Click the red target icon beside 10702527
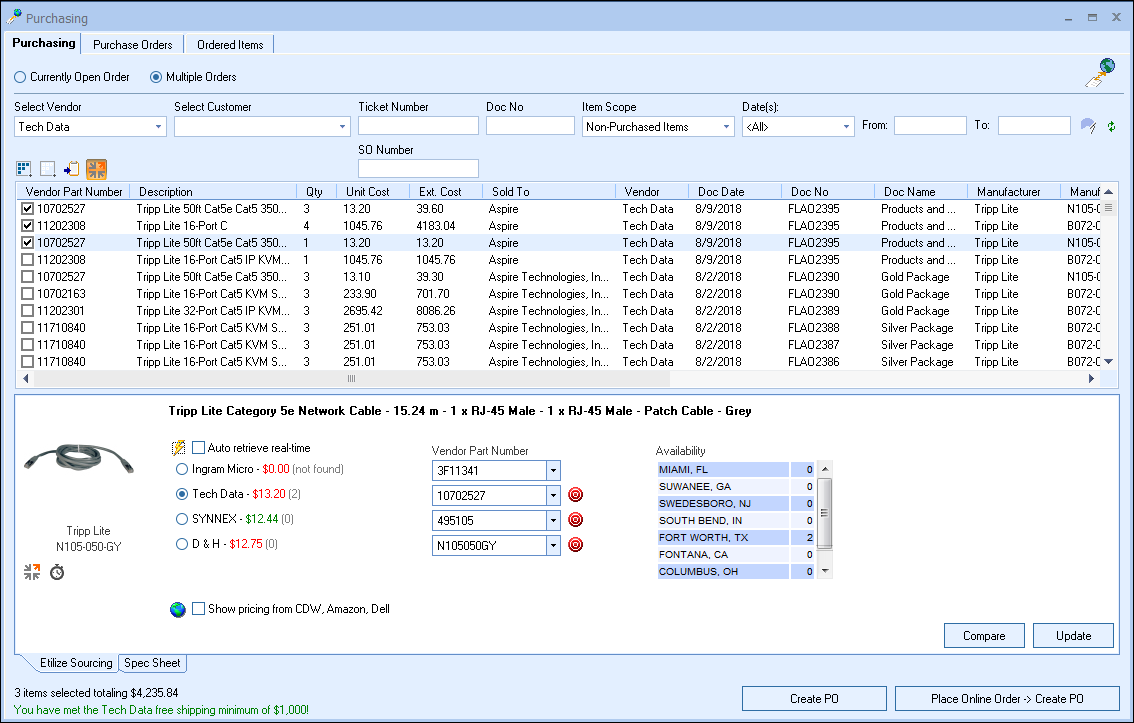1134x723 pixels. click(x=575, y=495)
